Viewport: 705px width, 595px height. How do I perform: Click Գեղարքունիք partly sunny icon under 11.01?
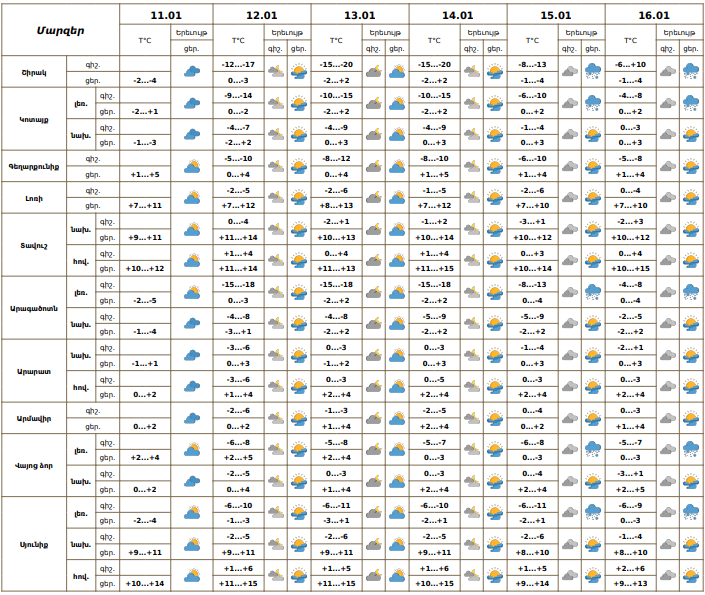click(192, 167)
